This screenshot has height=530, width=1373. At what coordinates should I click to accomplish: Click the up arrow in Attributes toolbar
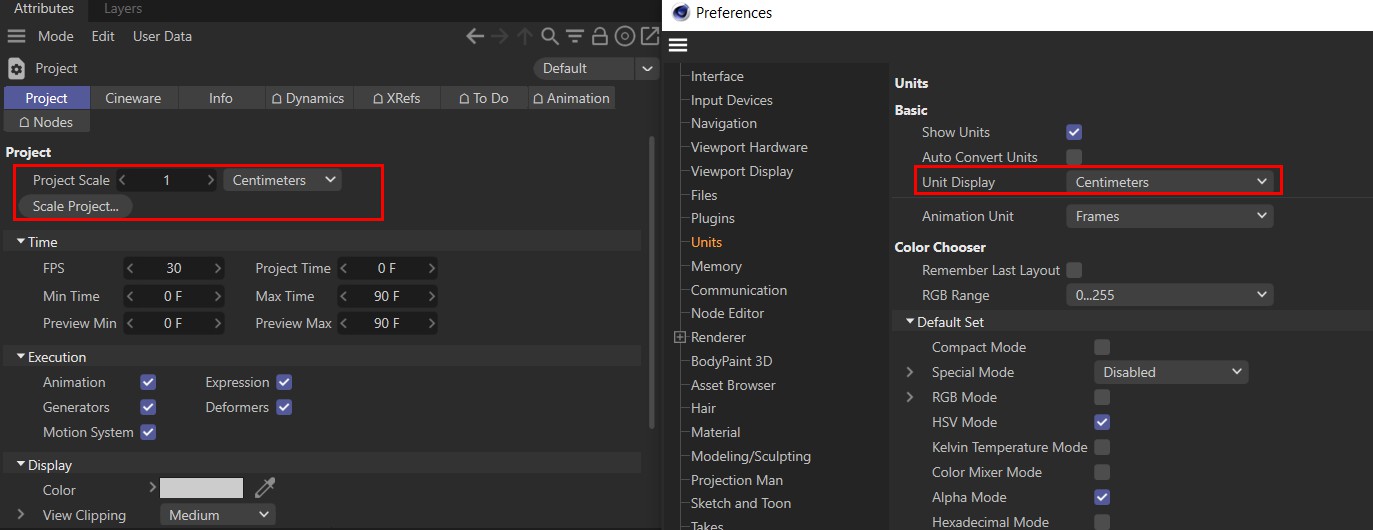pos(525,37)
